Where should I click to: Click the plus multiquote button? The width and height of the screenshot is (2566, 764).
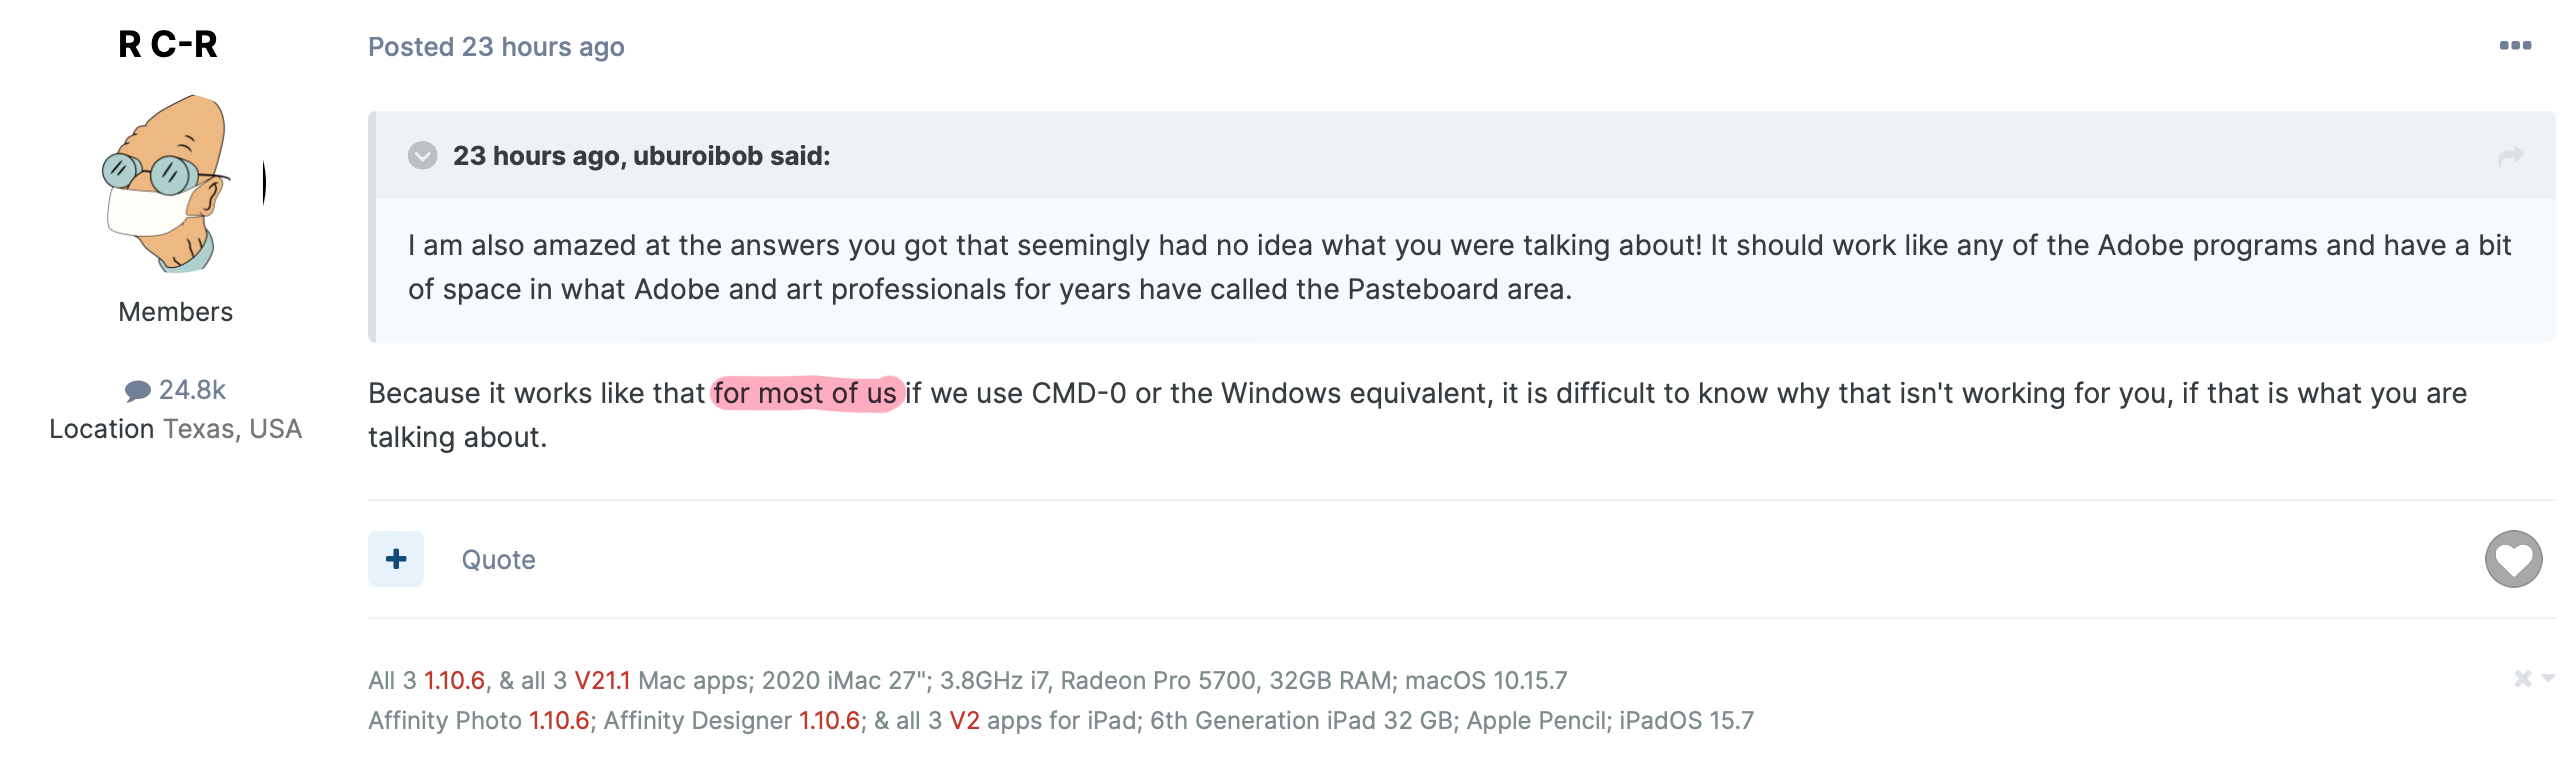point(396,559)
